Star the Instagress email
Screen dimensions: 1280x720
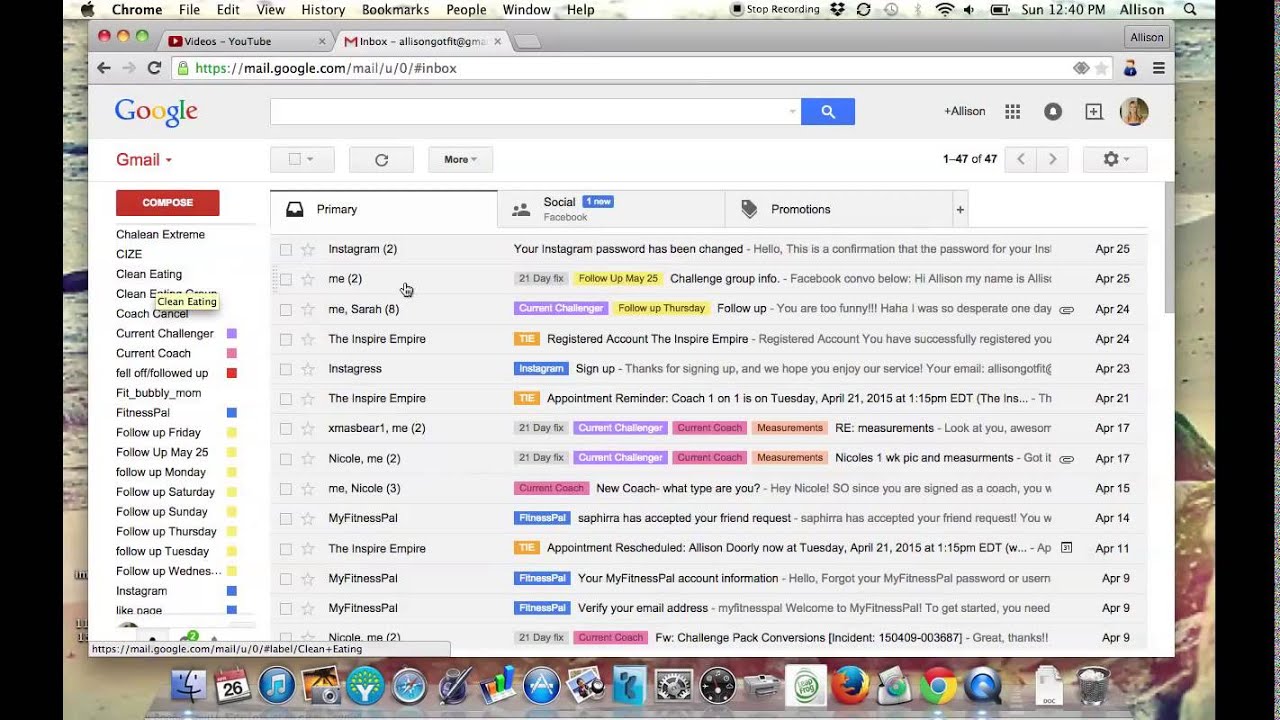pos(308,369)
